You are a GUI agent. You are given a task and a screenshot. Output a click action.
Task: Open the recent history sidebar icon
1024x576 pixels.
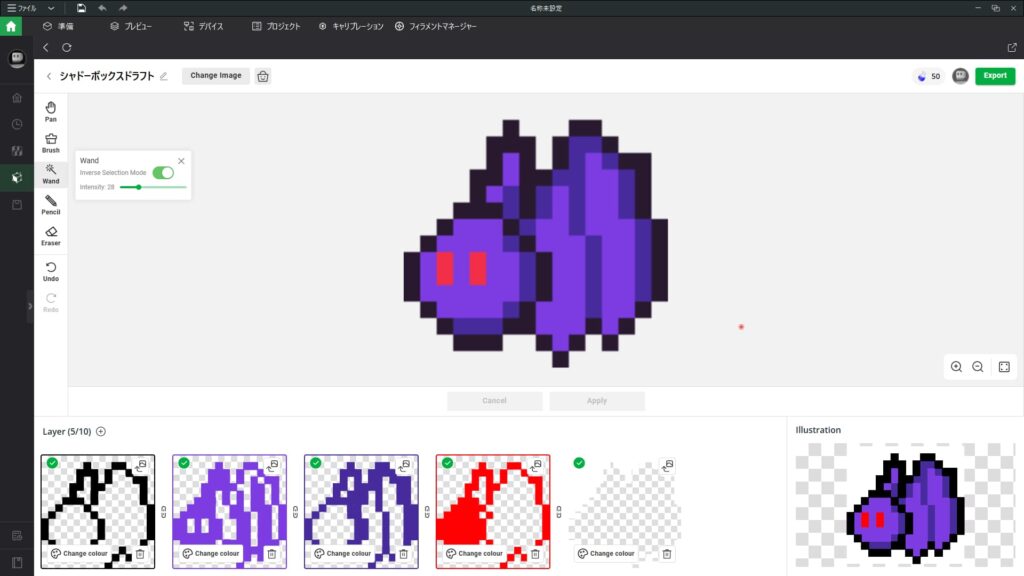pos(17,124)
